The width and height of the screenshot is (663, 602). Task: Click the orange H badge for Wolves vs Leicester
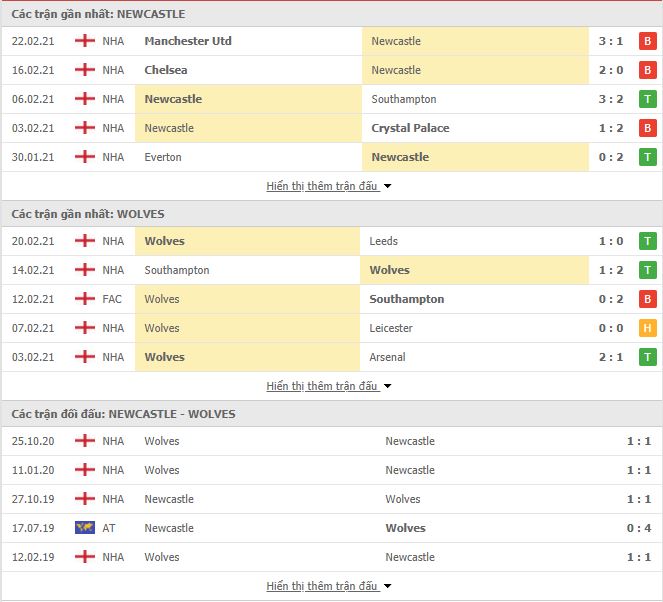(647, 328)
